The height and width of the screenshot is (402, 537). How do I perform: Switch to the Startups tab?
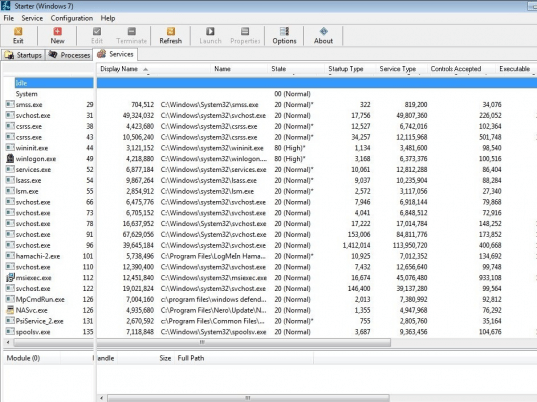click(x=23, y=55)
